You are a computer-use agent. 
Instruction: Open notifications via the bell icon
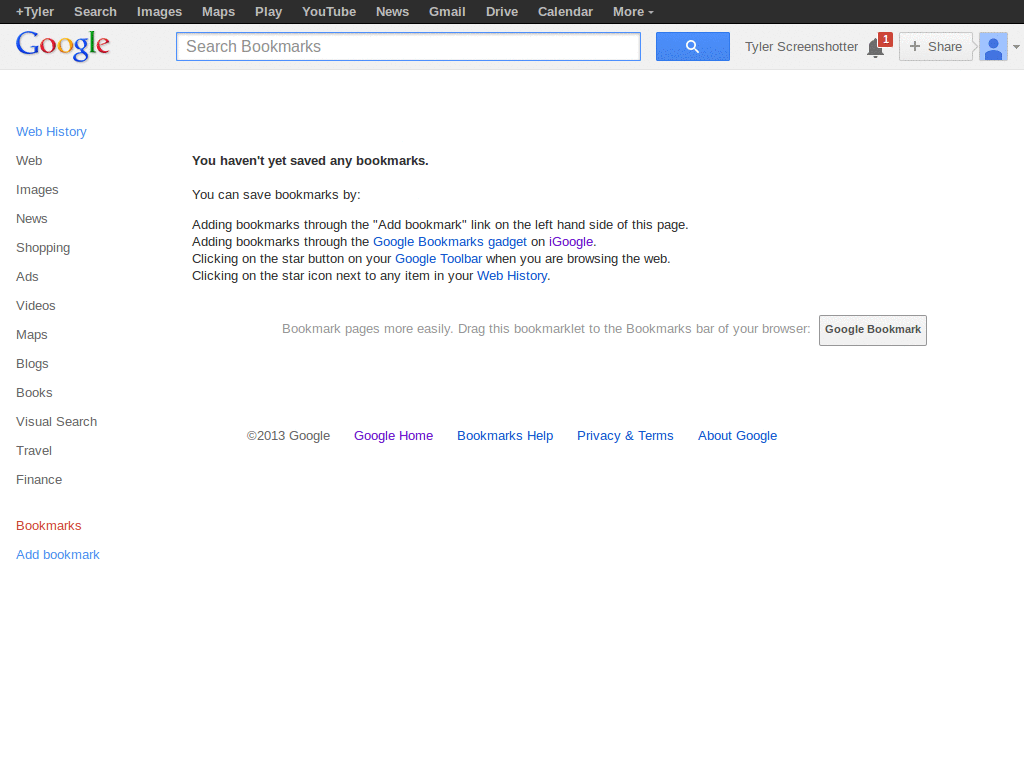click(876, 48)
